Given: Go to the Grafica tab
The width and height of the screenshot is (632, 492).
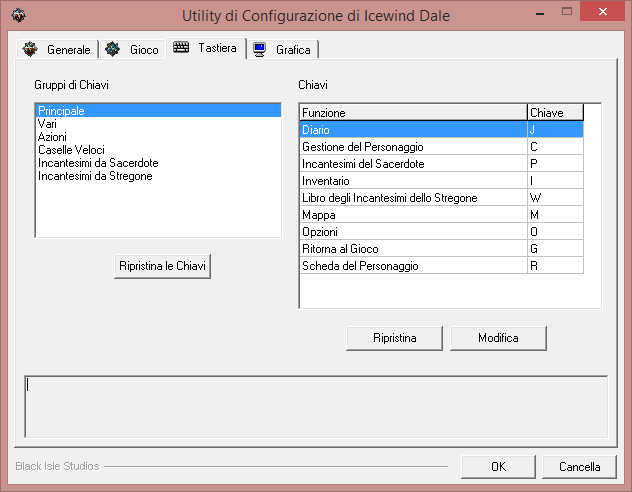Looking at the screenshot, I should point(283,50).
